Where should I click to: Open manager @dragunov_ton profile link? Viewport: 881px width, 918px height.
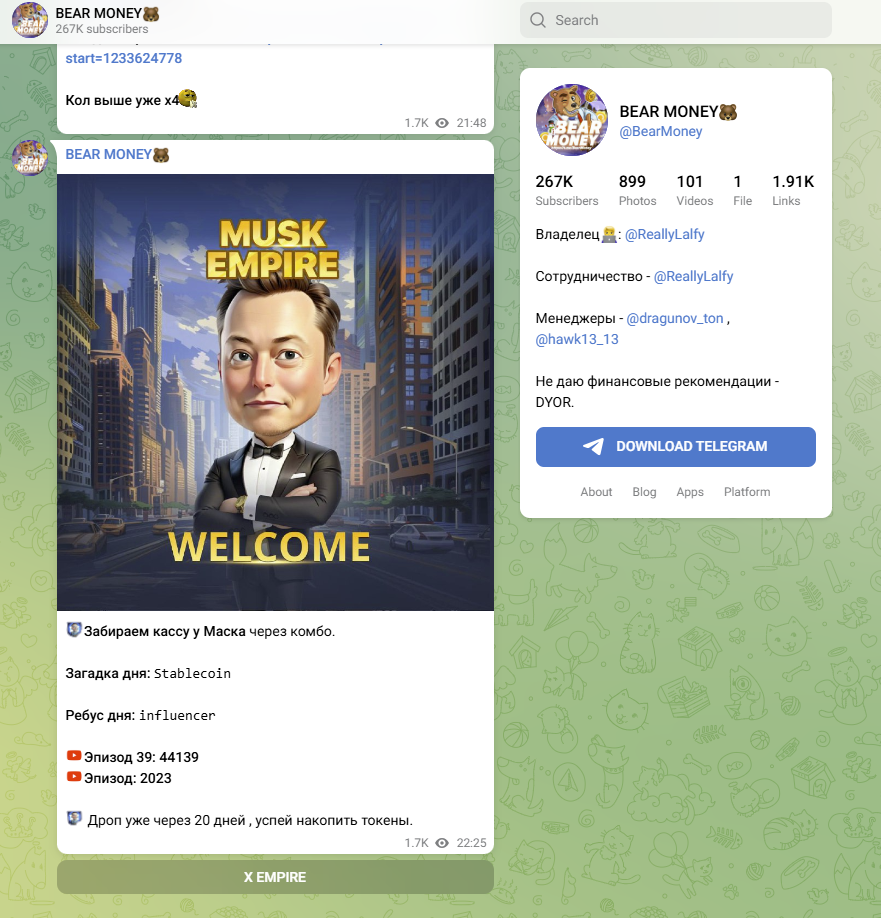tap(674, 318)
